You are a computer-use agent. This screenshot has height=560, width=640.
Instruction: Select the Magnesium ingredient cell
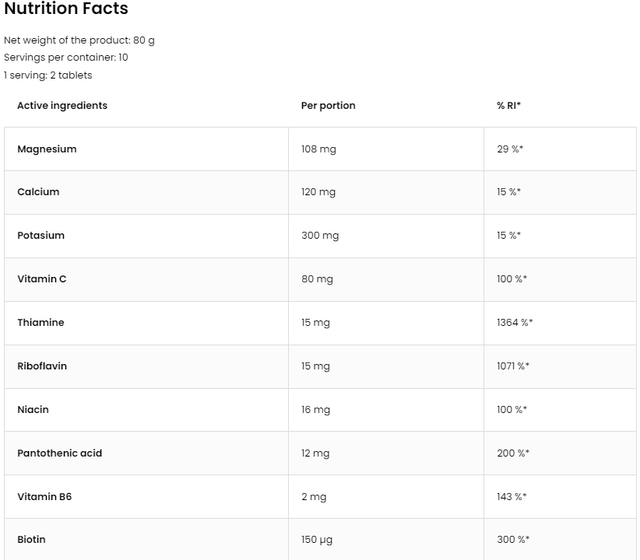coord(47,149)
